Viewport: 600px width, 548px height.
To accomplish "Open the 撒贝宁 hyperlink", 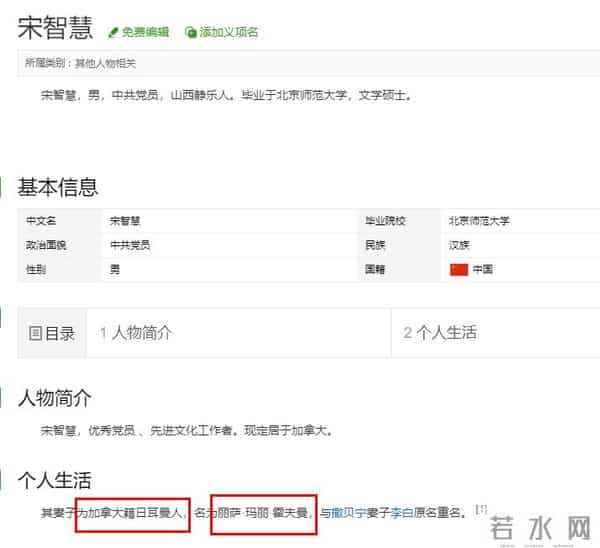I will [x=349, y=512].
